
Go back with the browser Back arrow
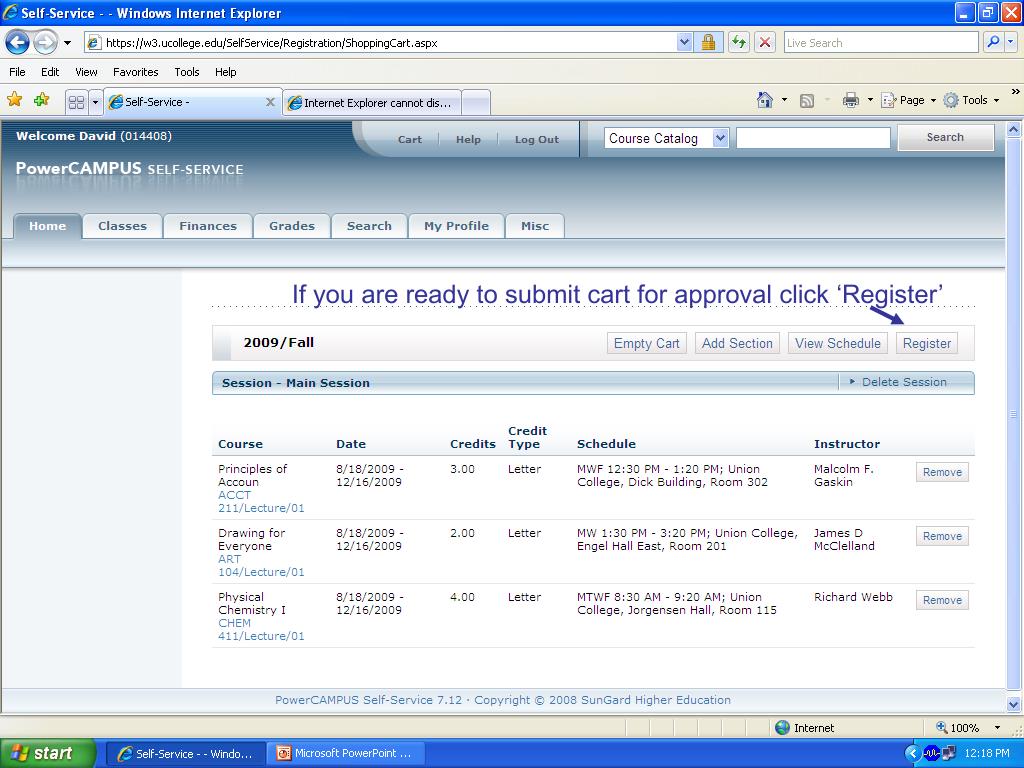coord(18,43)
